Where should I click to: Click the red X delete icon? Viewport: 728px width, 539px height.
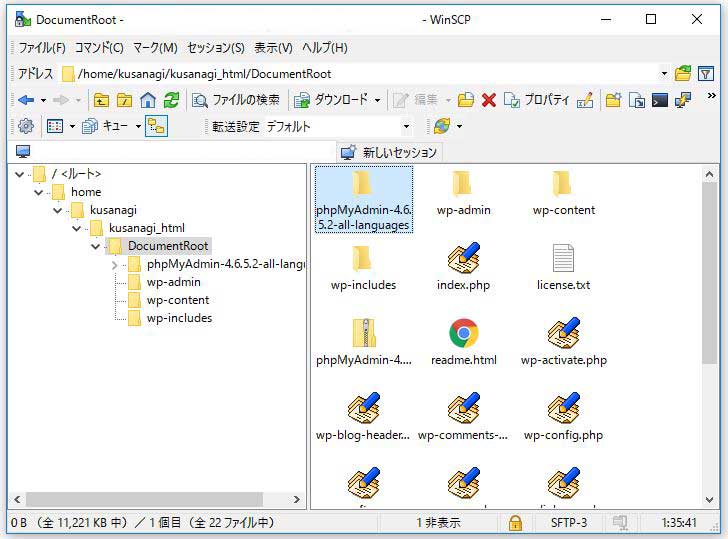[x=488, y=100]
